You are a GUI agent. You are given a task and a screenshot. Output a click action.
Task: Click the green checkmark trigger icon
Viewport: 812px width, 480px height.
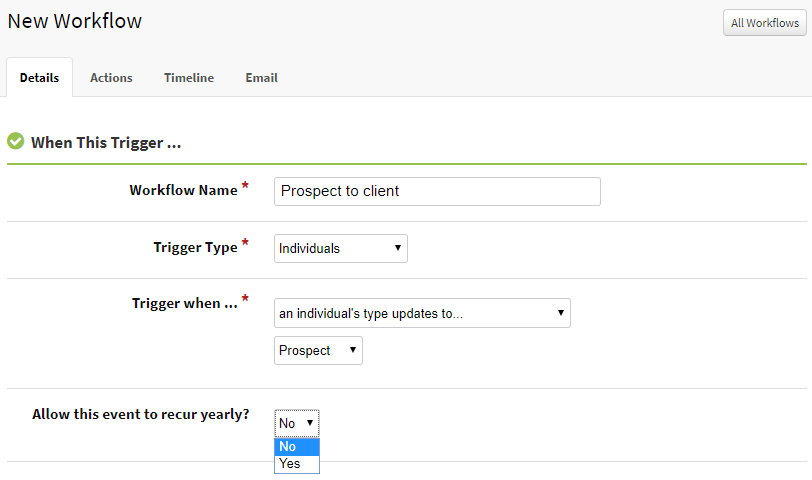(x=16, y=141)
